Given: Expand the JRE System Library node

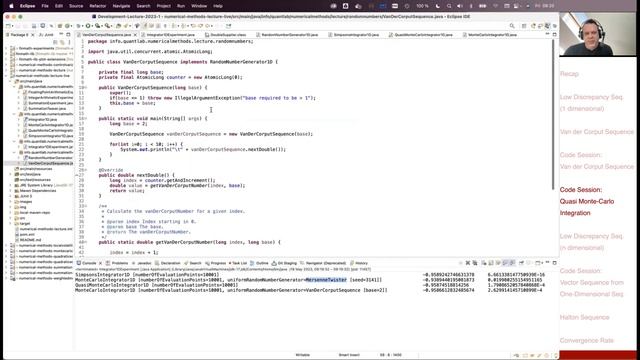Looking at the screenshot, I should 11,185.
